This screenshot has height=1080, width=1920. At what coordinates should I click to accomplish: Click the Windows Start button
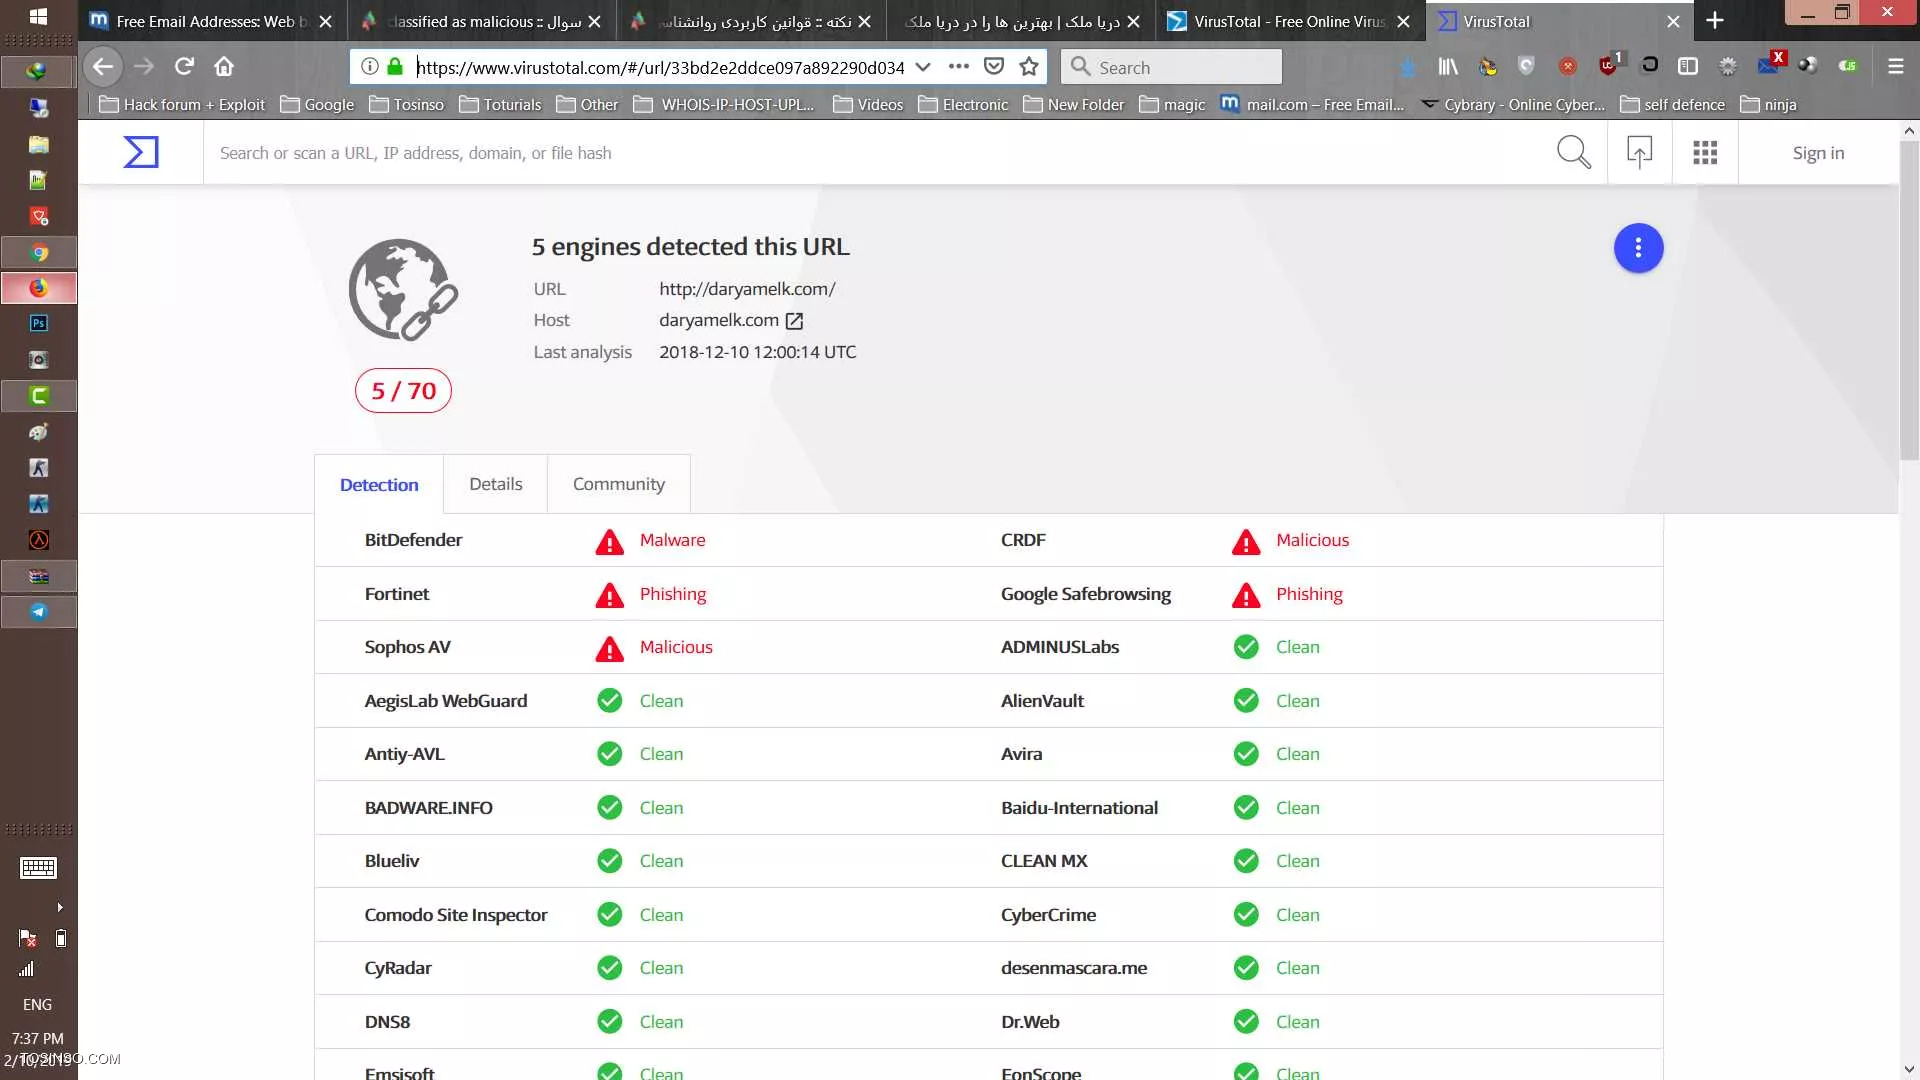(x=38, y=16)
